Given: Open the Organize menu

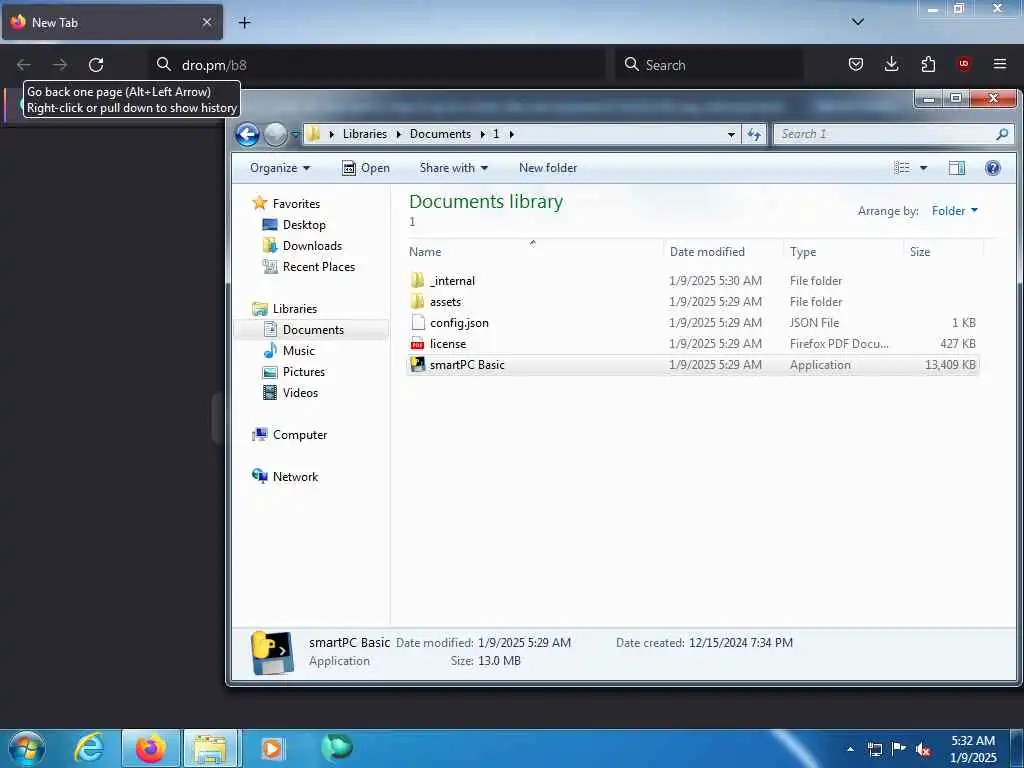Looking at the screenshot, I should 280,168.
